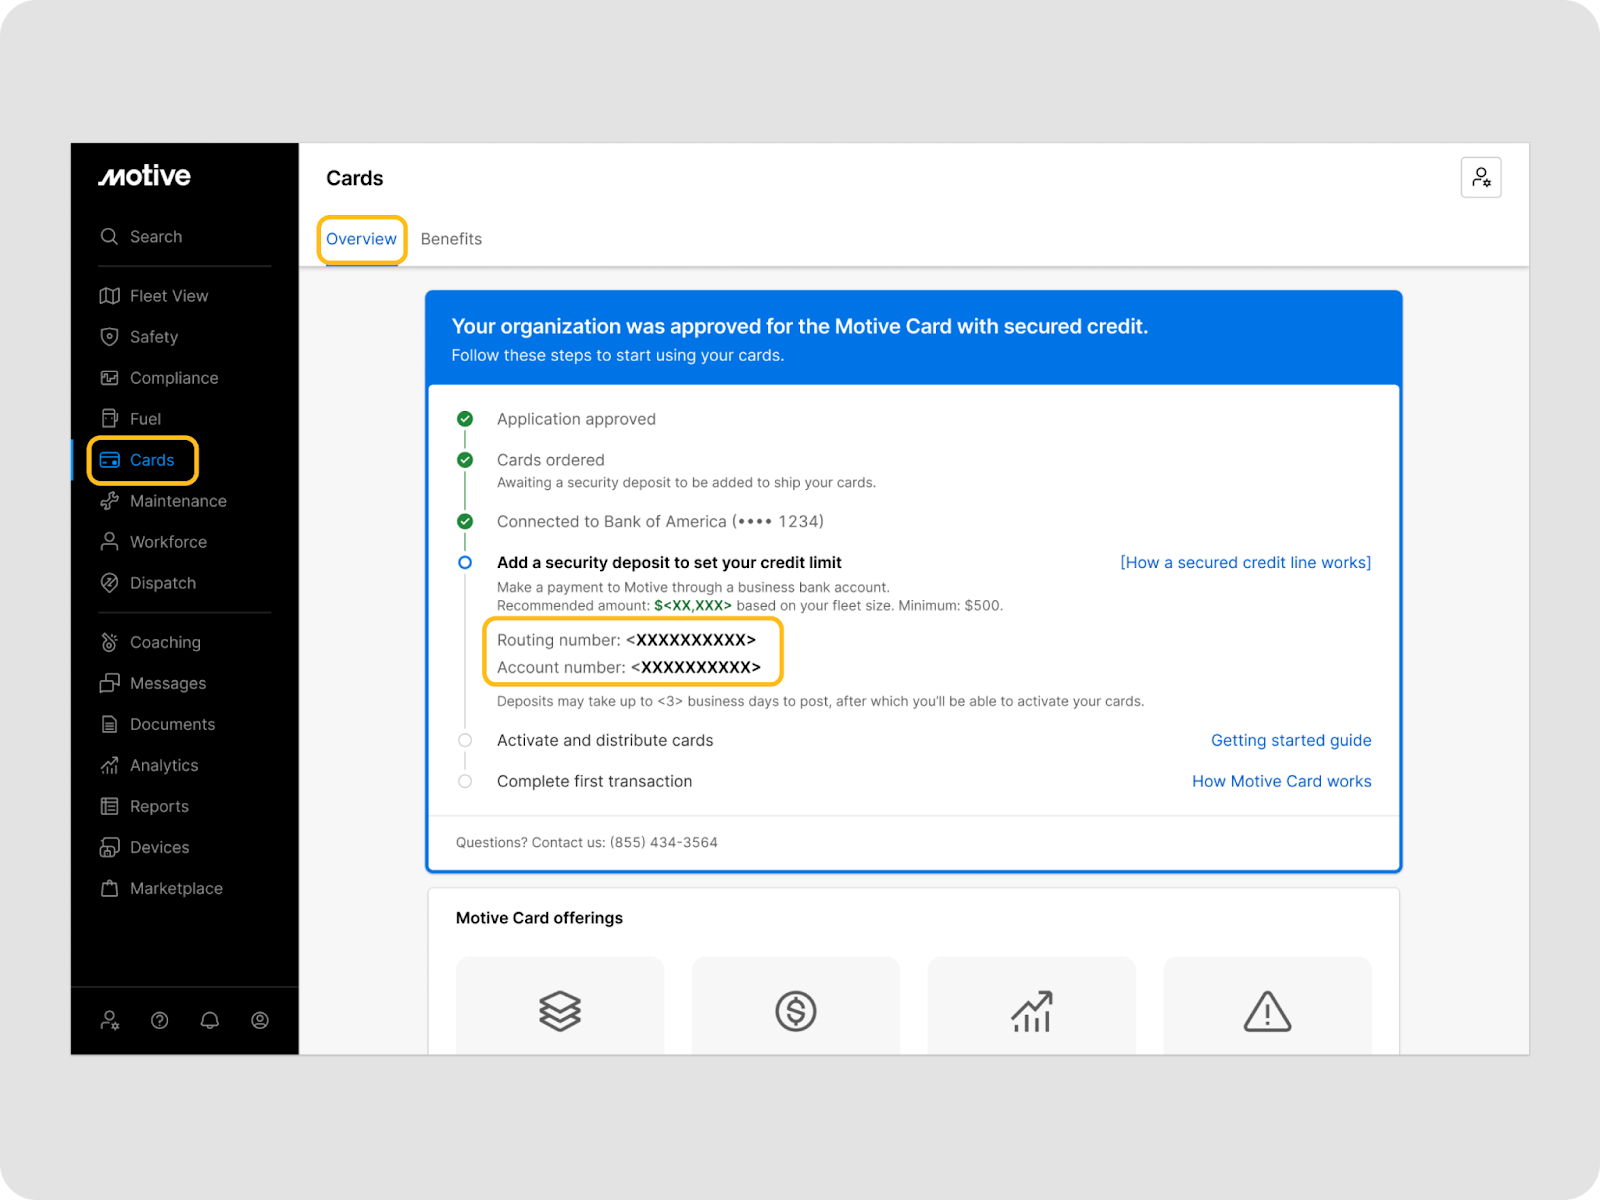Open the user profile icon in sidebar footer

[260, 1020]
